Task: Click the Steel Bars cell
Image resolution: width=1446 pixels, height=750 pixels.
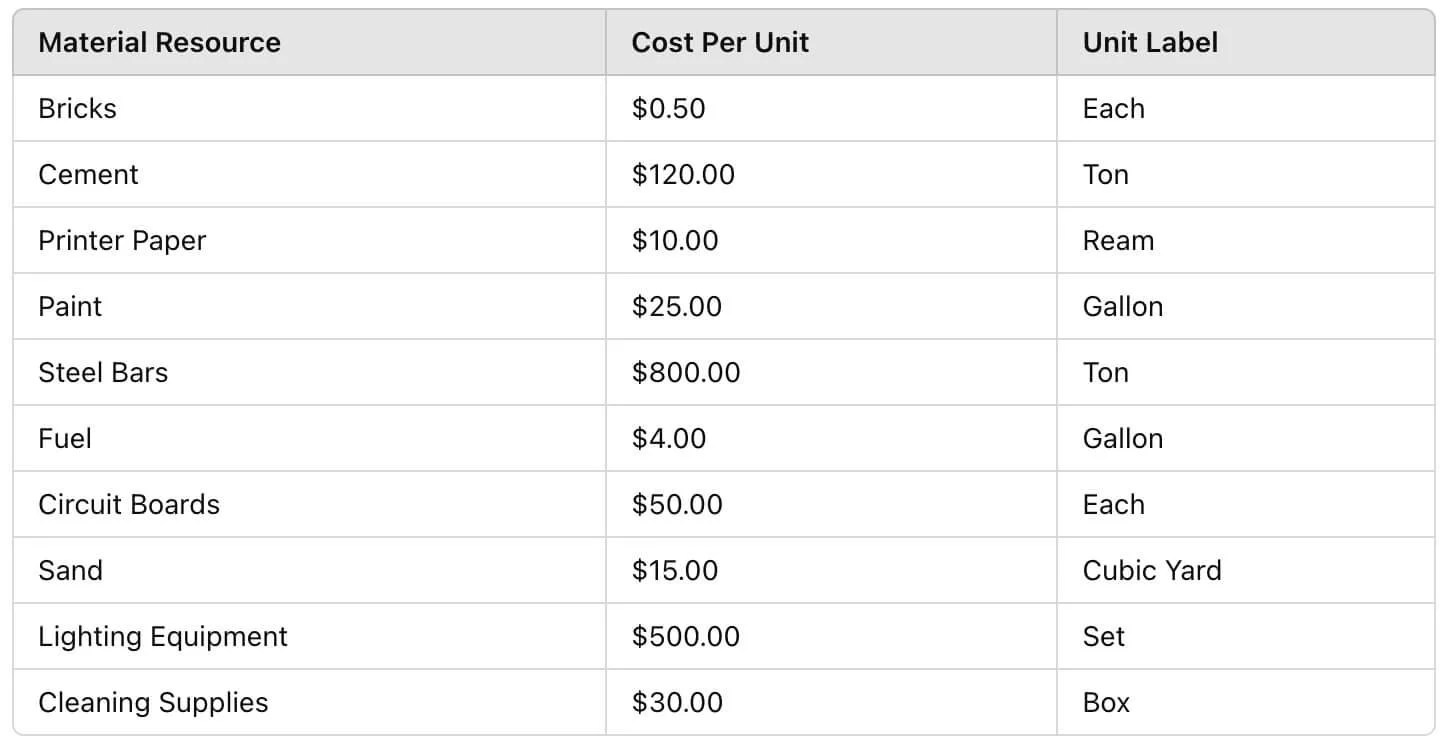Action: point(103,373)
